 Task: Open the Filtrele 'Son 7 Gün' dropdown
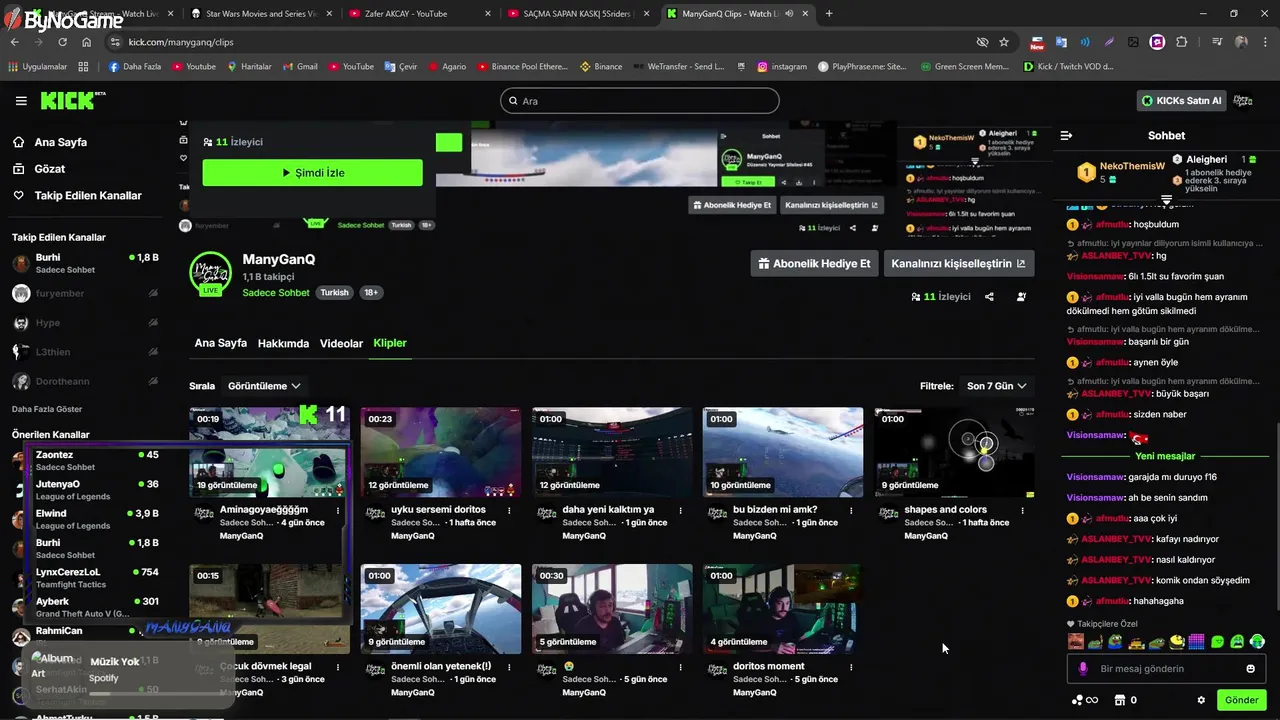pos(997,386)
